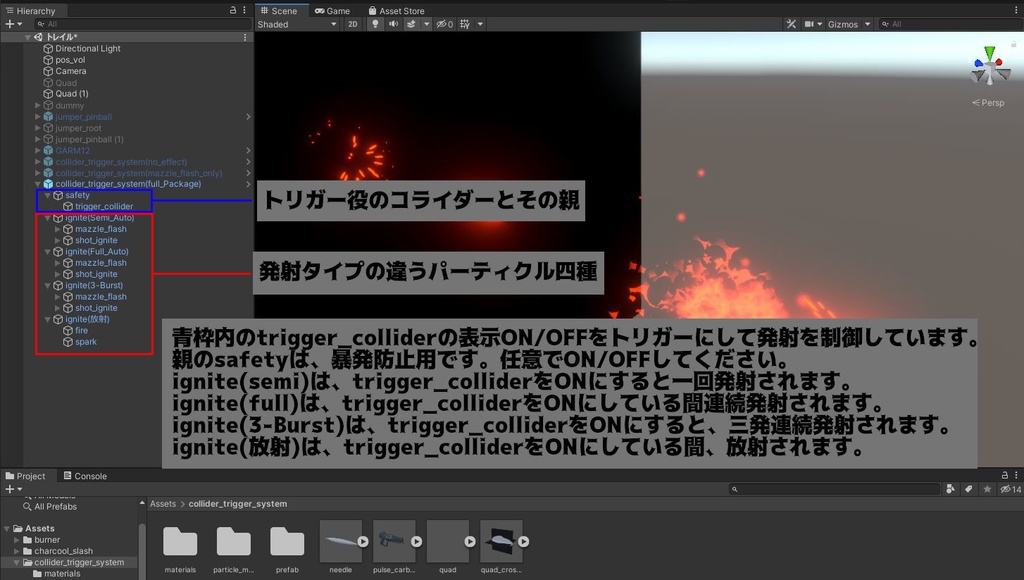
Task: Click the create (+) icon in the Hierarchy panel
Action: tap(8, 23)
